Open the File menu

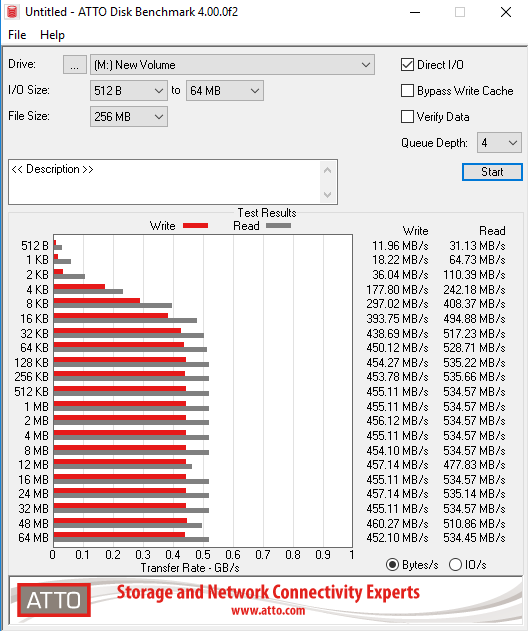click(x=17, y=35)
